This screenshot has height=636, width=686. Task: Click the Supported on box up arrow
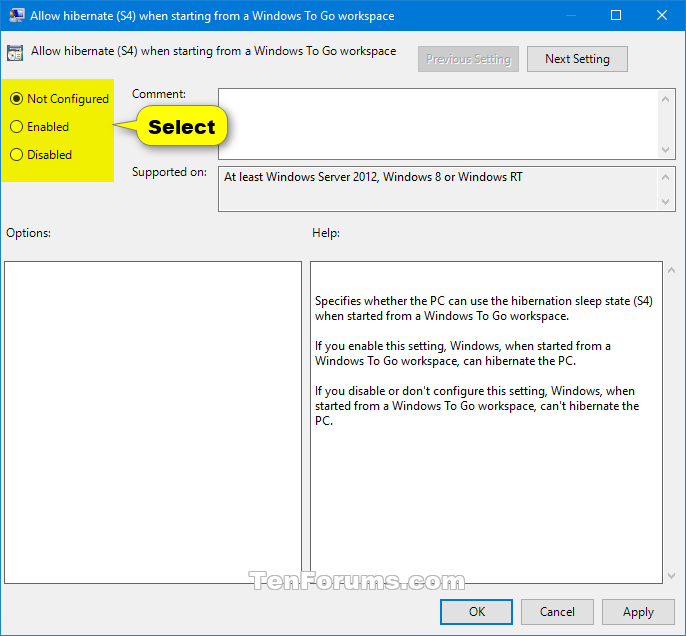[665, 177]
